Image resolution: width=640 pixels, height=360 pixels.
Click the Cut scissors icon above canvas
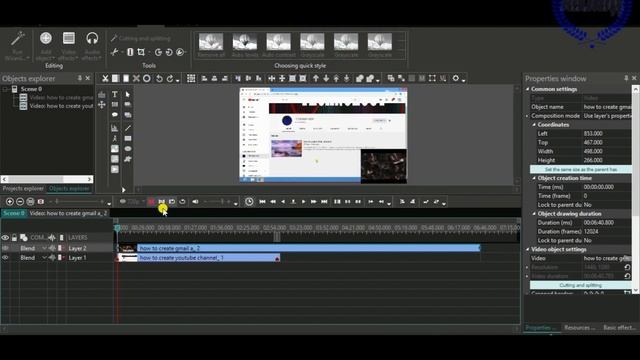[105, 78]
